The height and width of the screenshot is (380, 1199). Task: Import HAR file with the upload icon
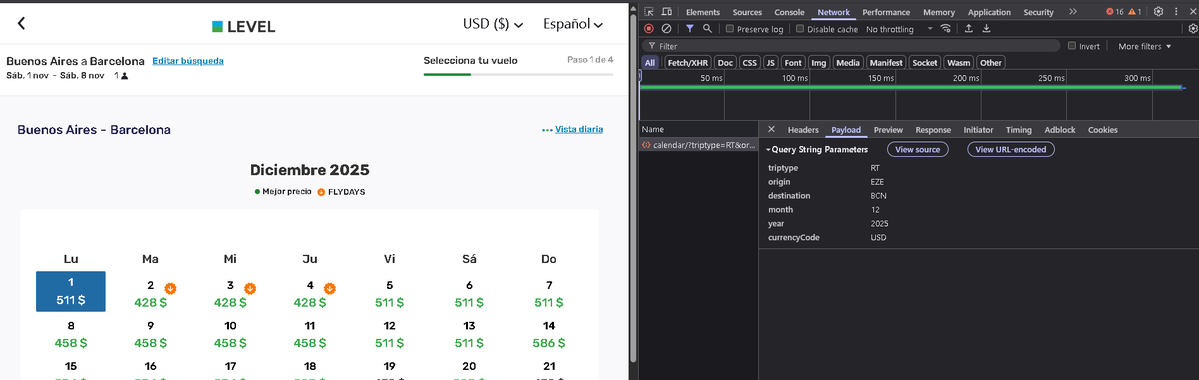tap(969, 28)
